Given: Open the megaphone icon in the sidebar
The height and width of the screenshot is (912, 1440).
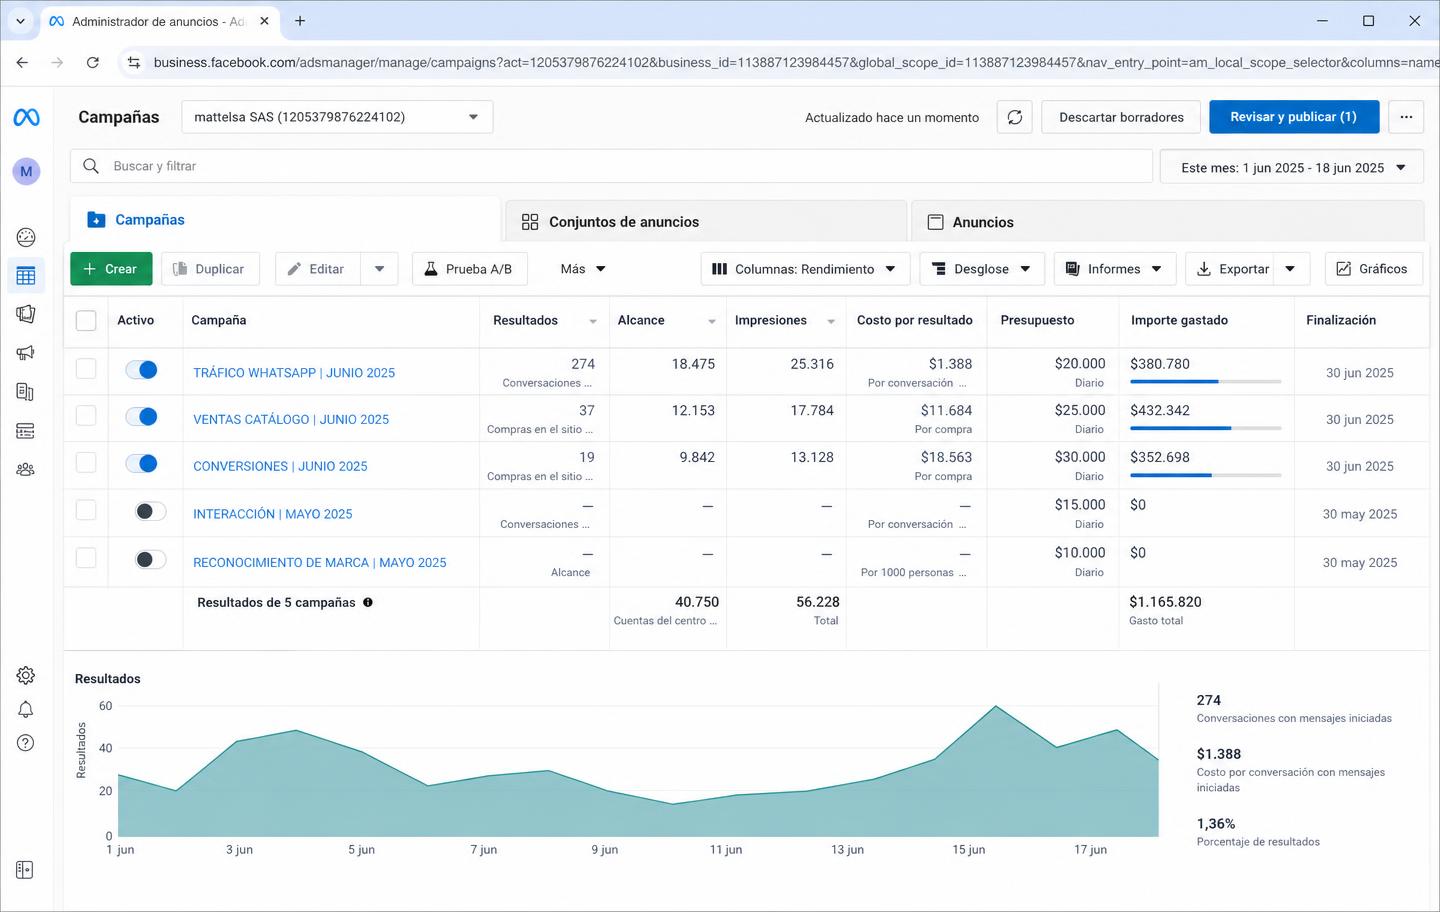Looking at the screenshot, I should (x=26, y=352).
